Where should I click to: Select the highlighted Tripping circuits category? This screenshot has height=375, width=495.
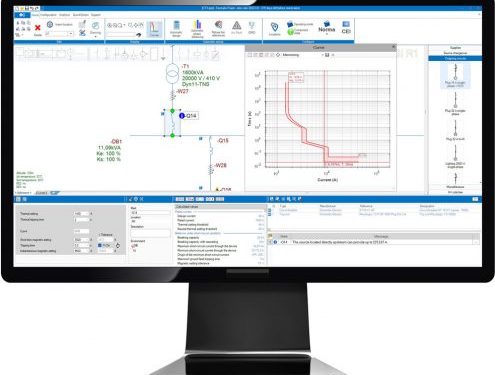455,59
